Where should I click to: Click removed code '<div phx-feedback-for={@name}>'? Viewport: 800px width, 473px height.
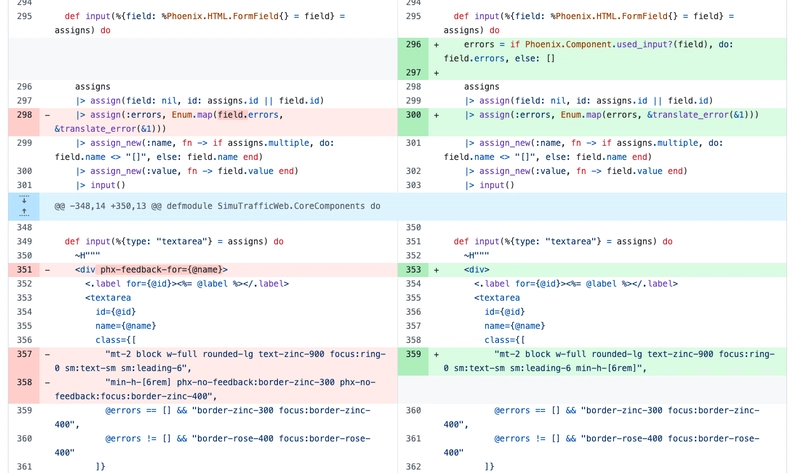click(x=151, y=269)
